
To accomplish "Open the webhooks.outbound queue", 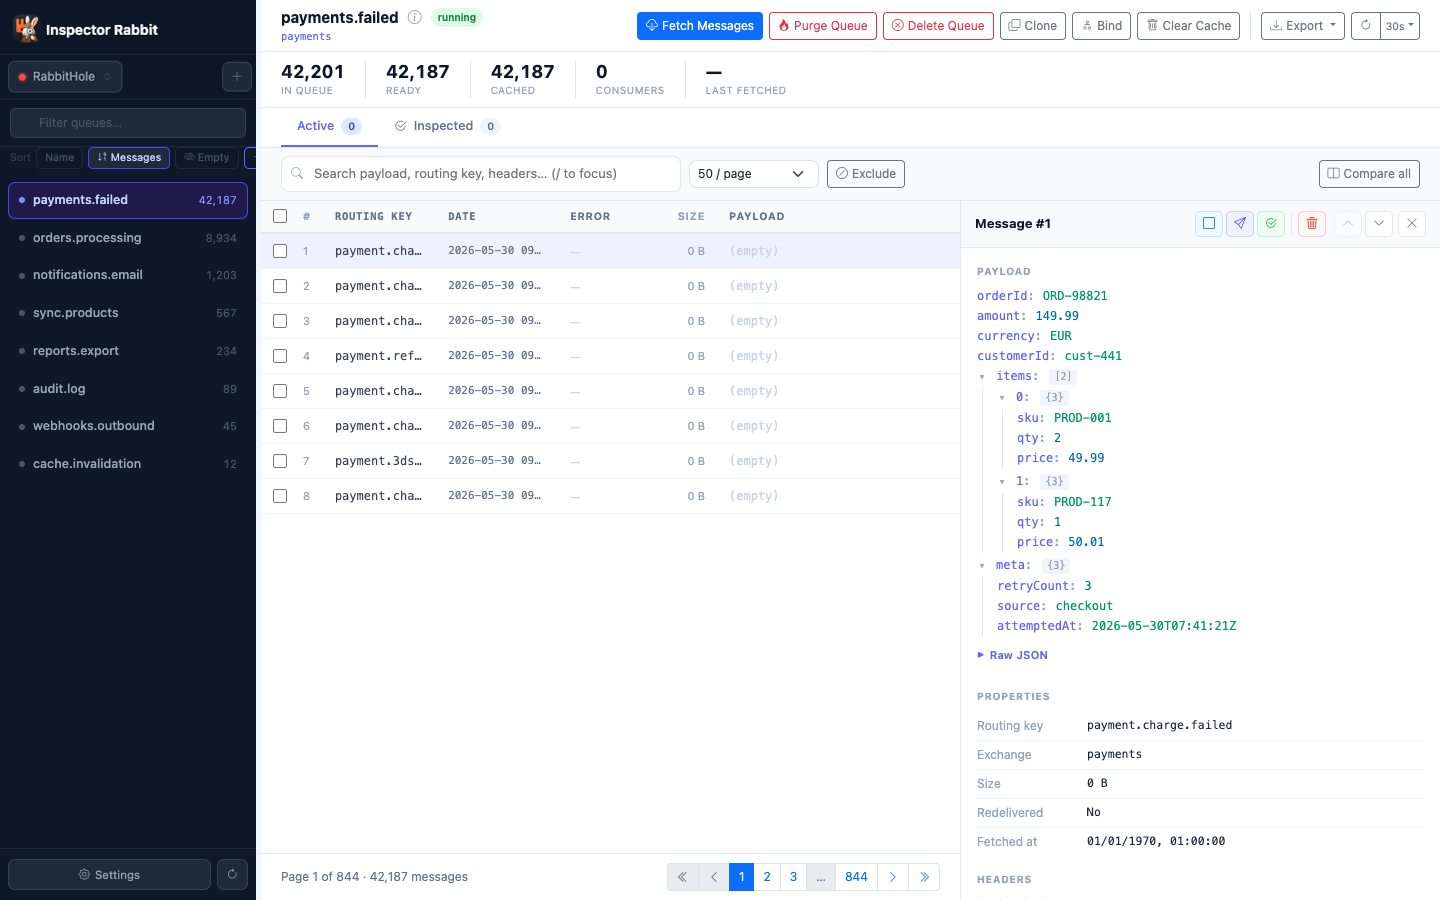I will pos(128,426).
